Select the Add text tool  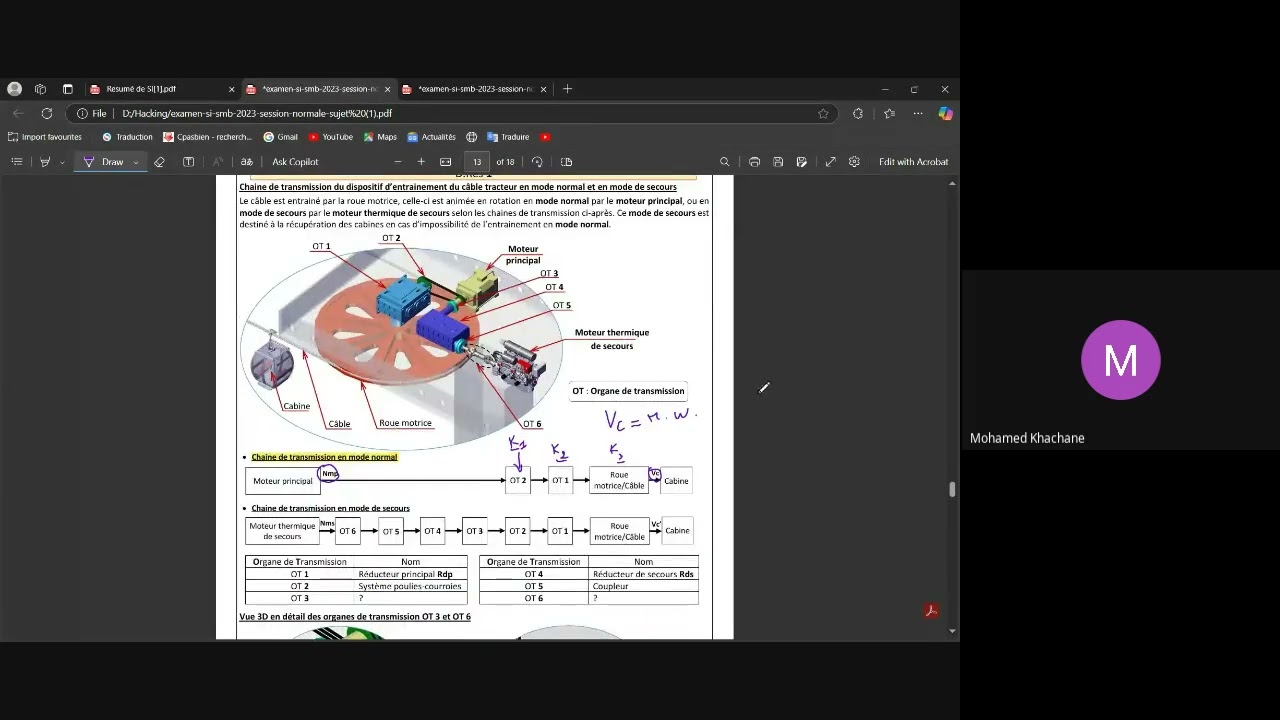[x=188, y=162]
